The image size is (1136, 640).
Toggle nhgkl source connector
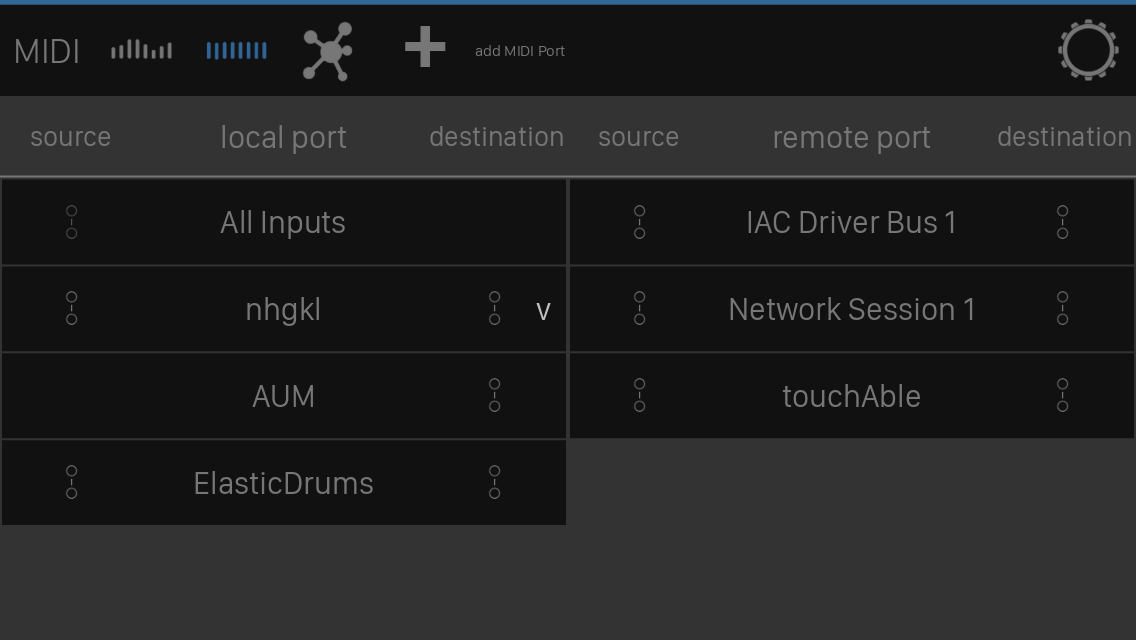pyautogui.click(x=71, y=308)
